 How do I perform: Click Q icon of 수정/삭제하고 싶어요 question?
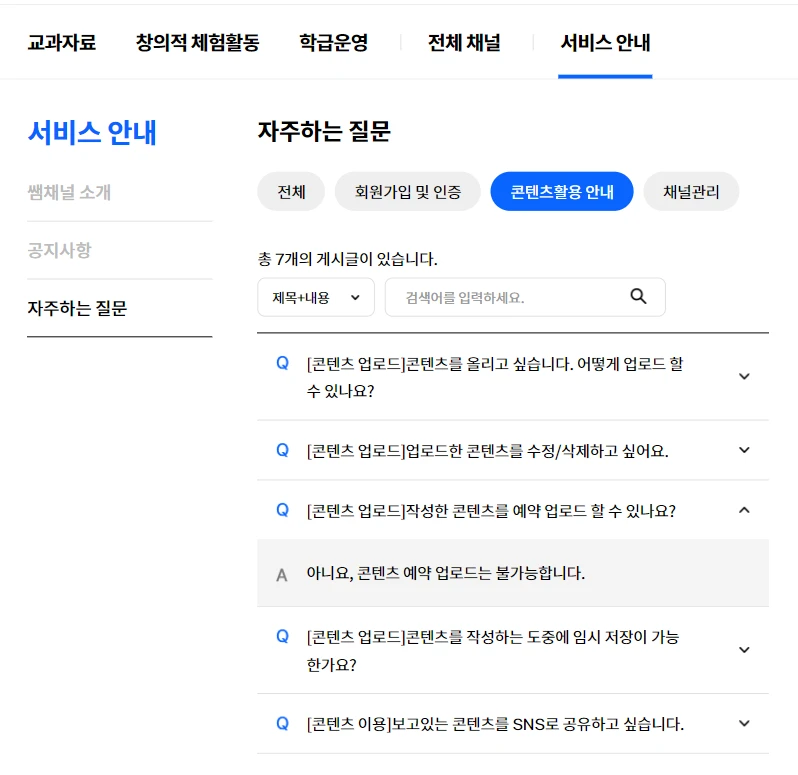[282, 450]
